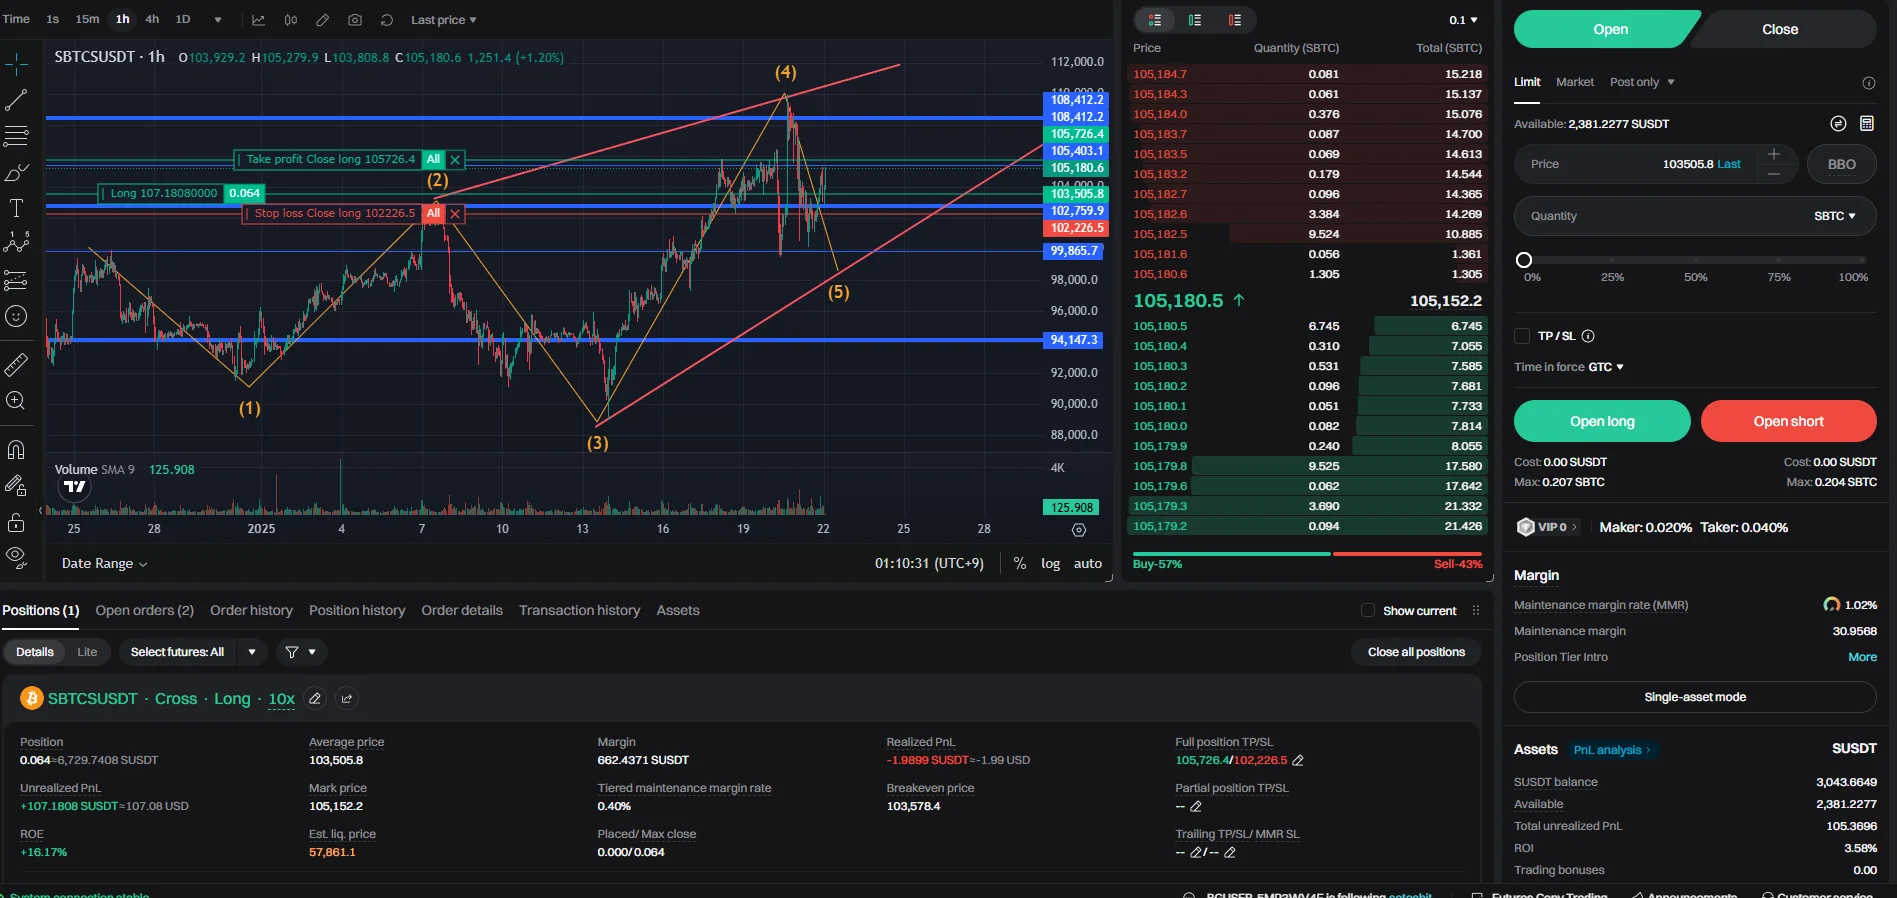
Task: Toggle magnet mode for drawings
Action: point(16,450)
